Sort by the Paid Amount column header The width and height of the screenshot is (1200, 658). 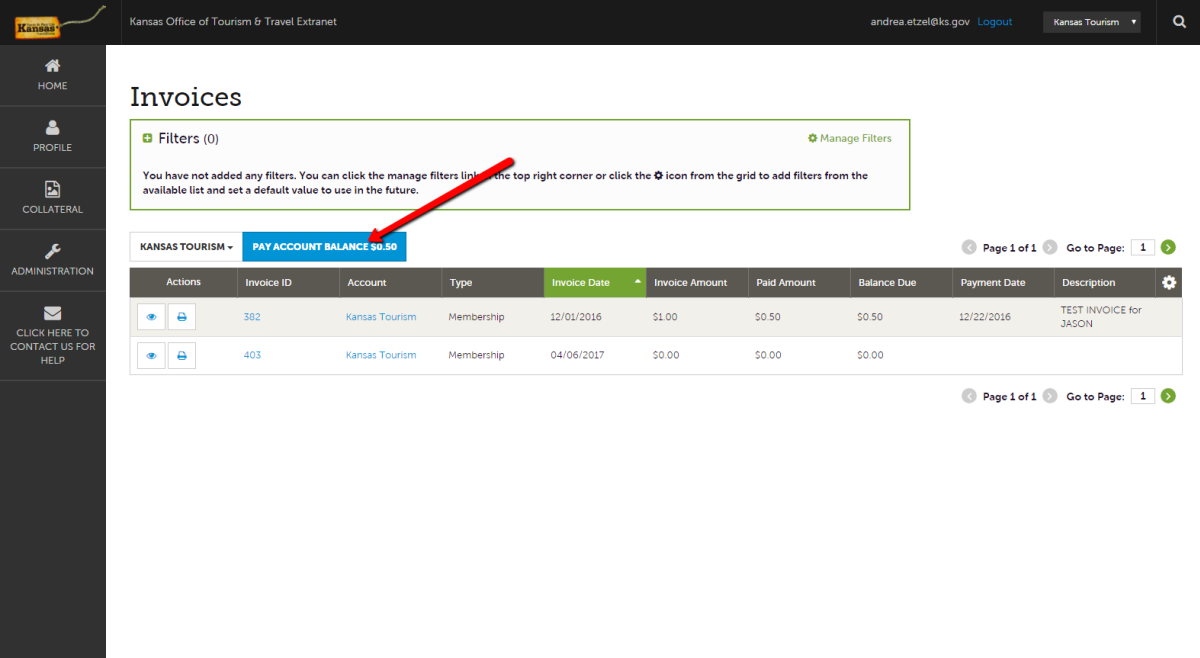(799, 282)
